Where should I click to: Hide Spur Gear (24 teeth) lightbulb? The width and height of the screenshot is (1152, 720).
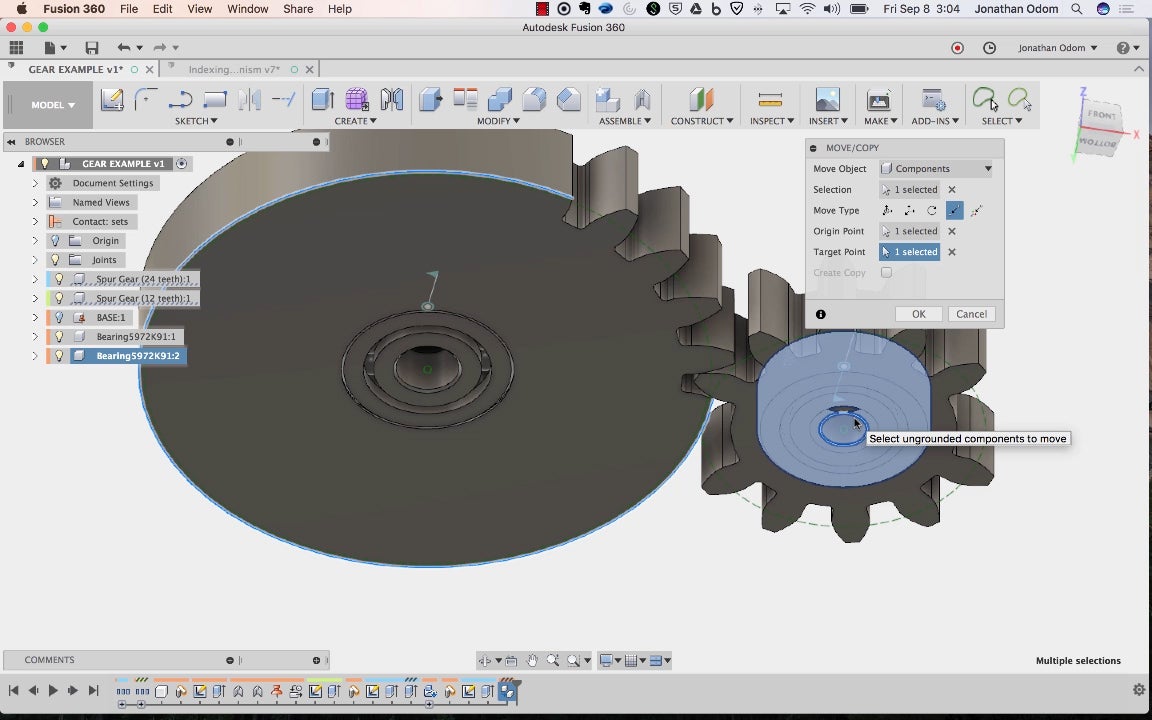[59, 279]
